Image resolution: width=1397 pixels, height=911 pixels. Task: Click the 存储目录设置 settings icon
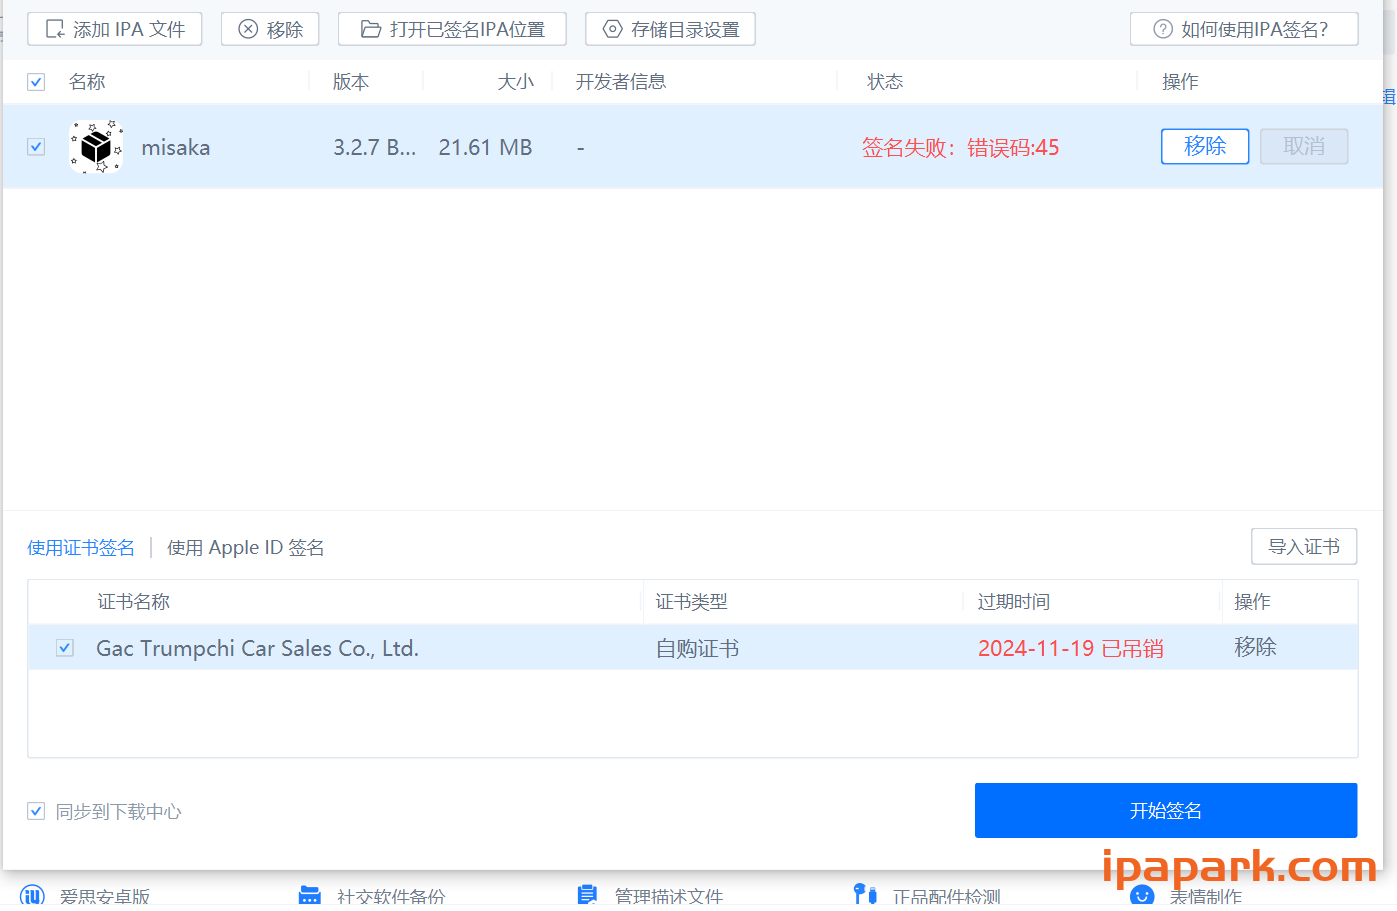(612, 28)
